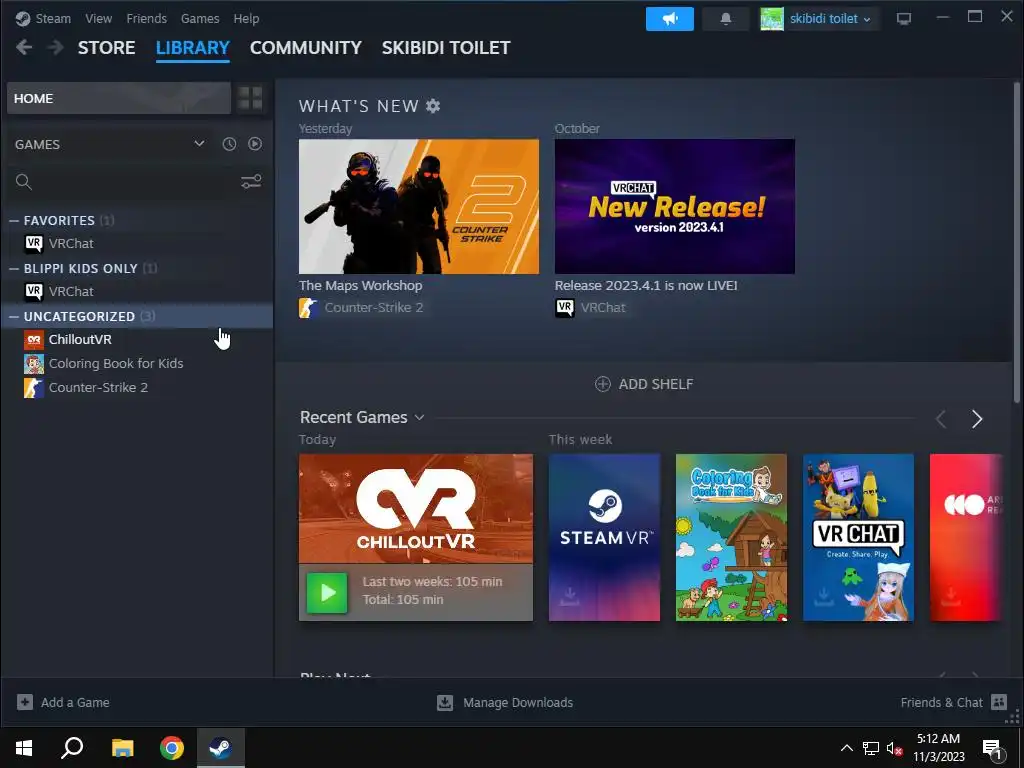
Task: Open the Recent Games shelf dropdown
Action: coord(419,417)
